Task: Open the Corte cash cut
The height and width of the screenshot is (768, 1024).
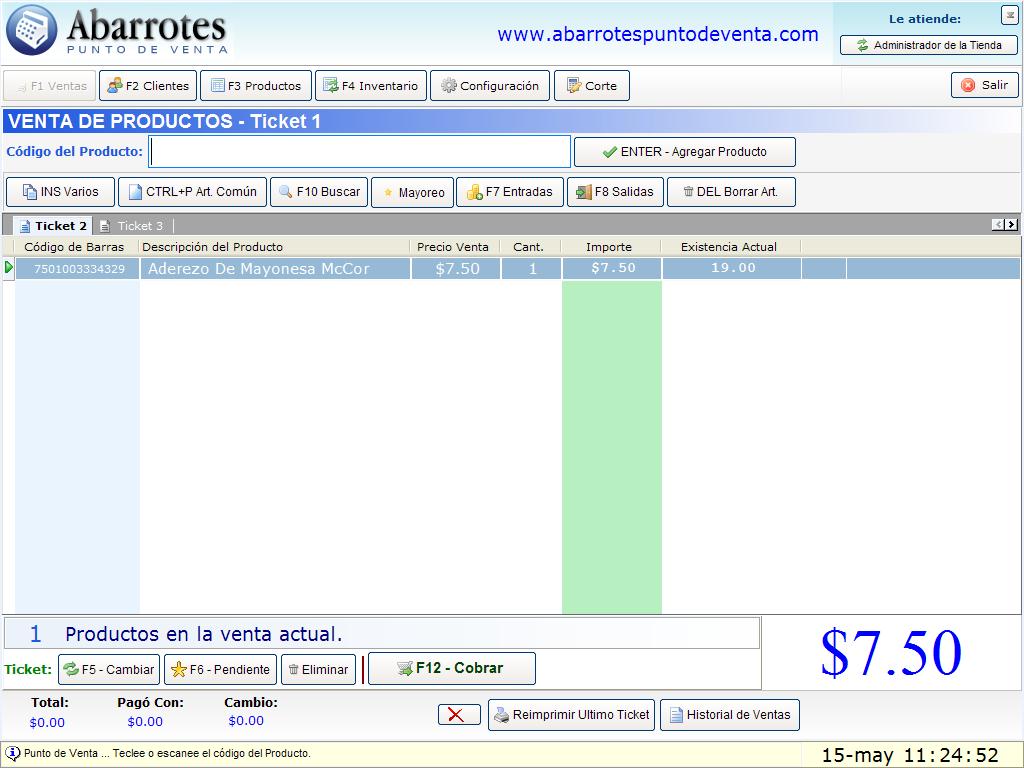Action: click(591, 86)
